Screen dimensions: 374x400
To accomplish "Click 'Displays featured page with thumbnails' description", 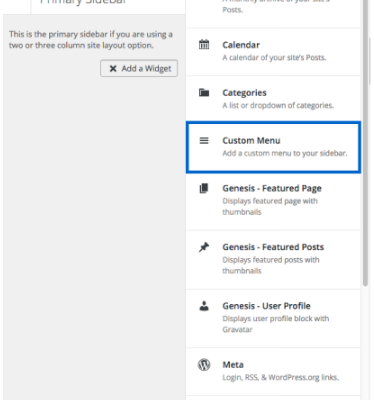I will pos(270,206).
